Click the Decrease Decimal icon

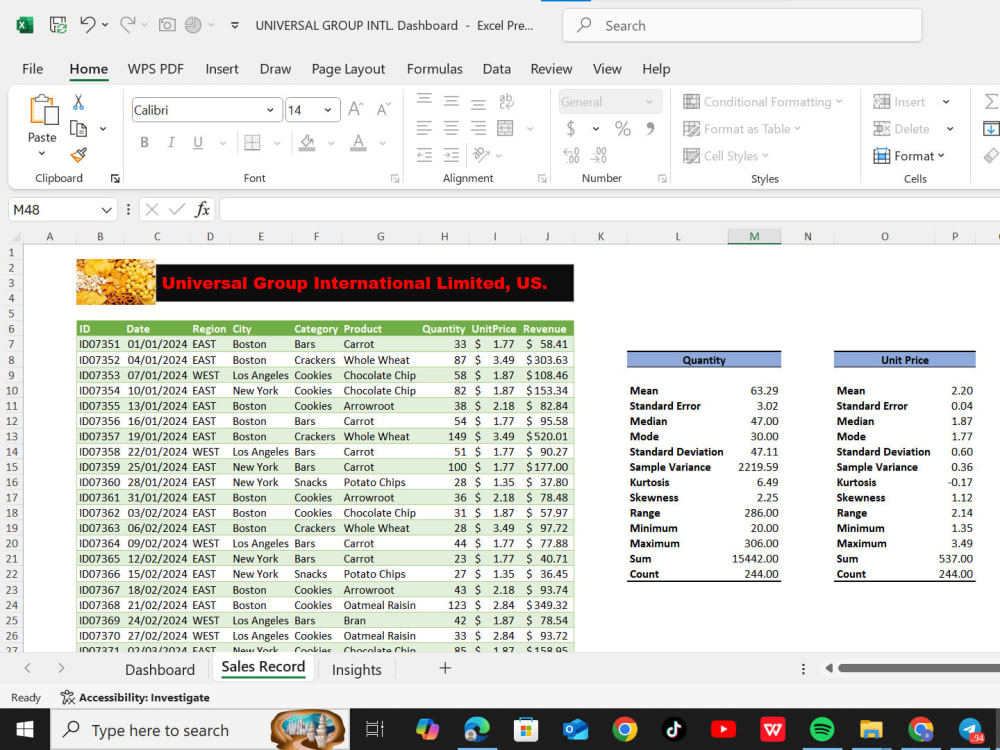[598, 155]
